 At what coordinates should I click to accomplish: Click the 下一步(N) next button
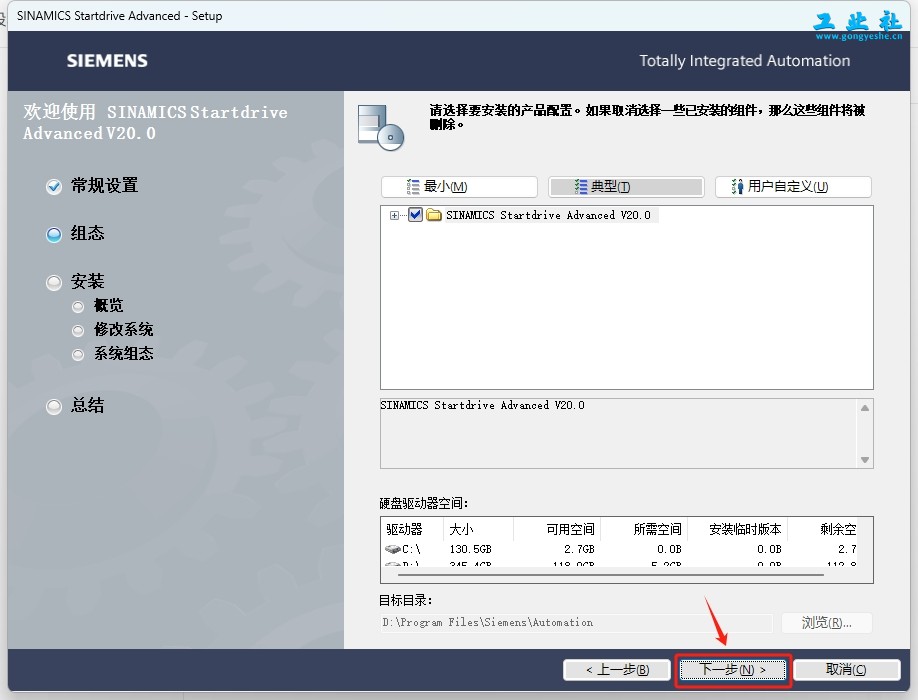click(x=732, y=670)
